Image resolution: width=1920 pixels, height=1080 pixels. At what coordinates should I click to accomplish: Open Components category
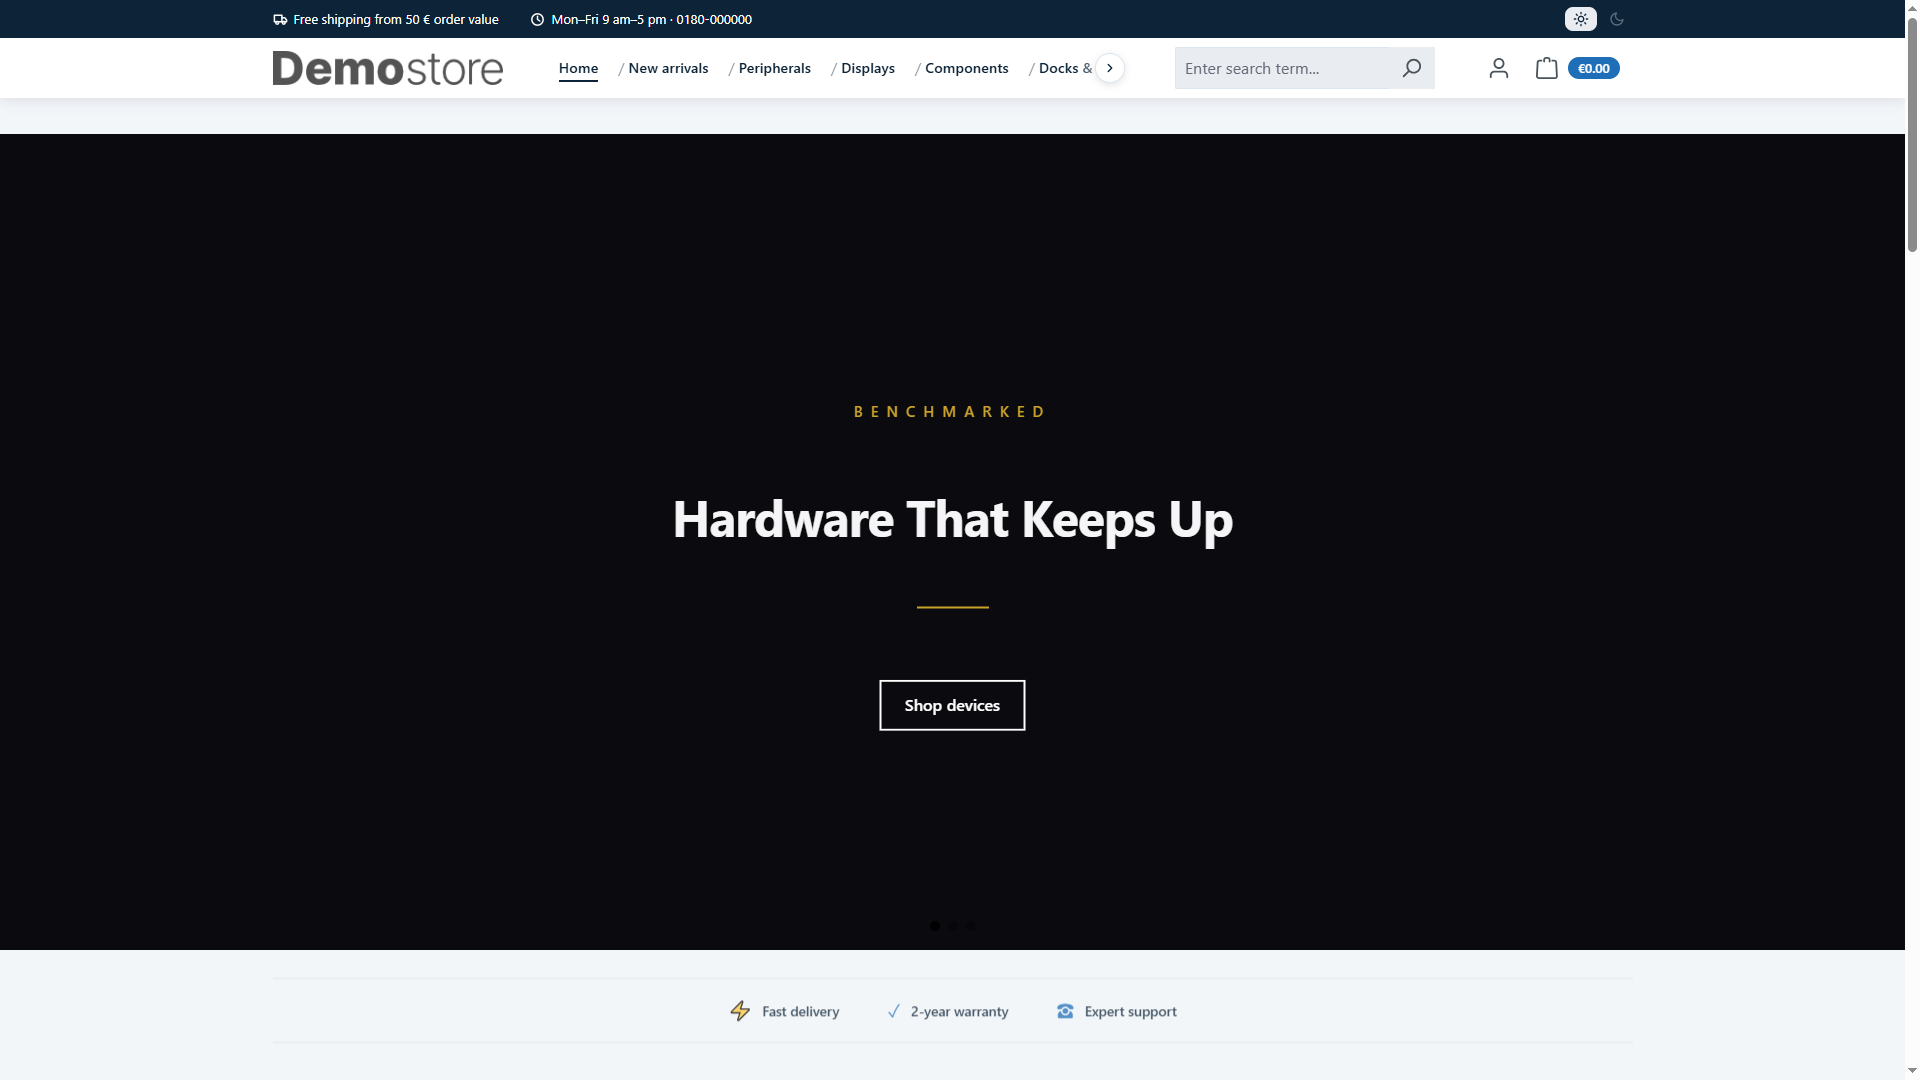966,68
